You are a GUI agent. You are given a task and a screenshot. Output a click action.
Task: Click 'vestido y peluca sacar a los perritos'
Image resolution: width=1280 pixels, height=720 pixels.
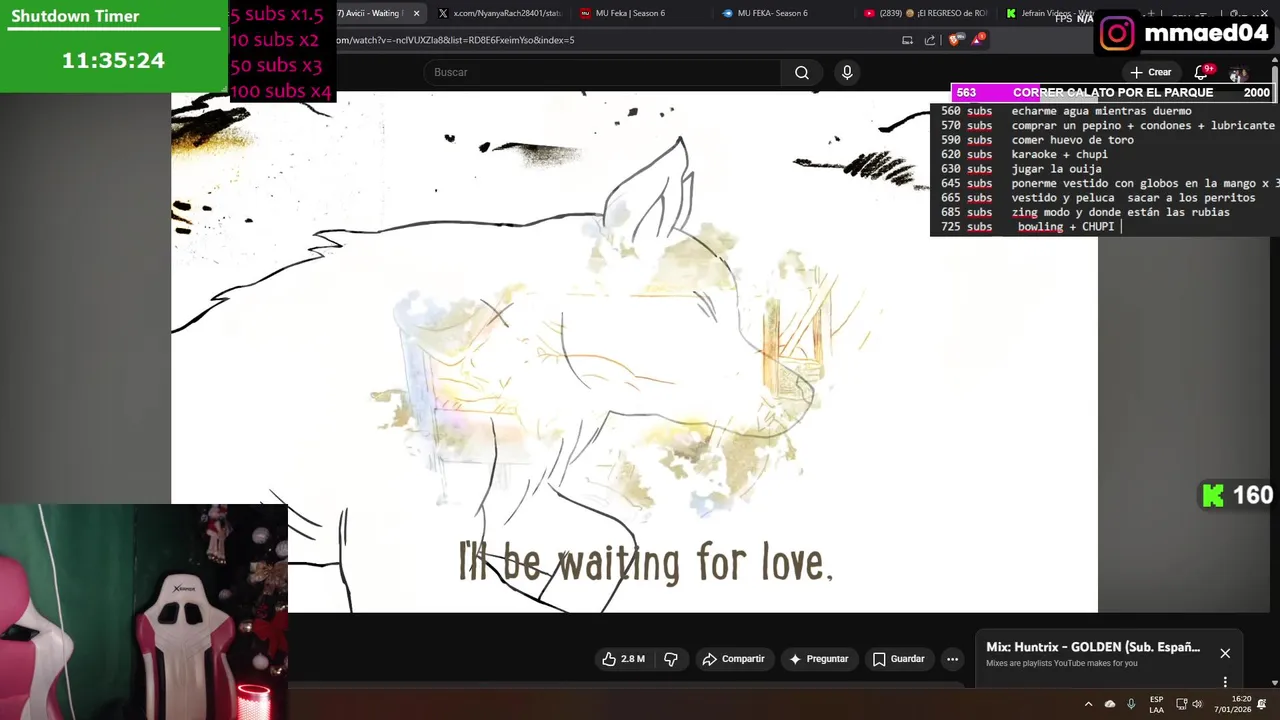pyautogui.click(x=1133, y=198)
